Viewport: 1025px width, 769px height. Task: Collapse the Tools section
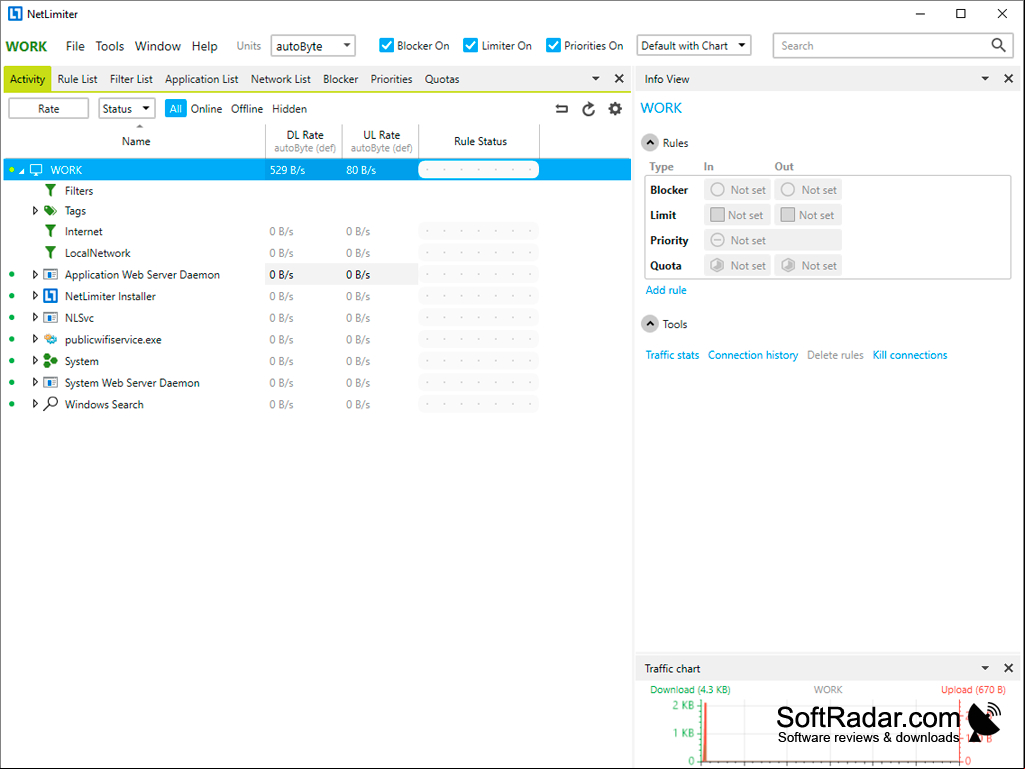pyautogui.click(x=650, y=324)
